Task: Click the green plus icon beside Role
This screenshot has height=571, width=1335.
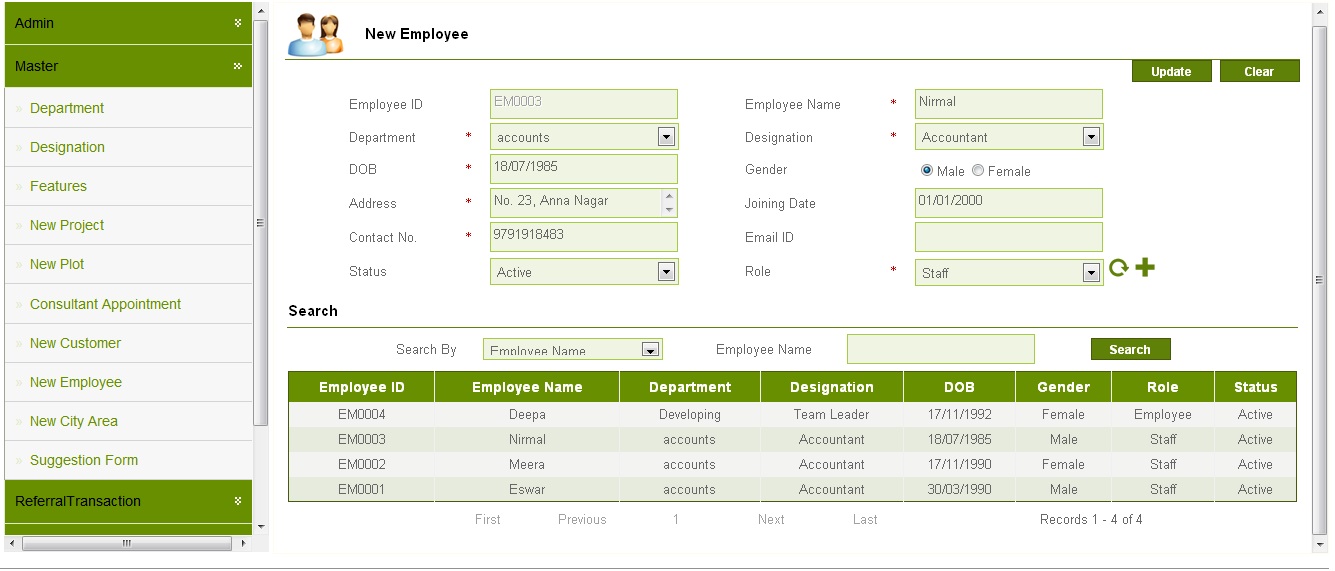Action: pos(1145,268)
